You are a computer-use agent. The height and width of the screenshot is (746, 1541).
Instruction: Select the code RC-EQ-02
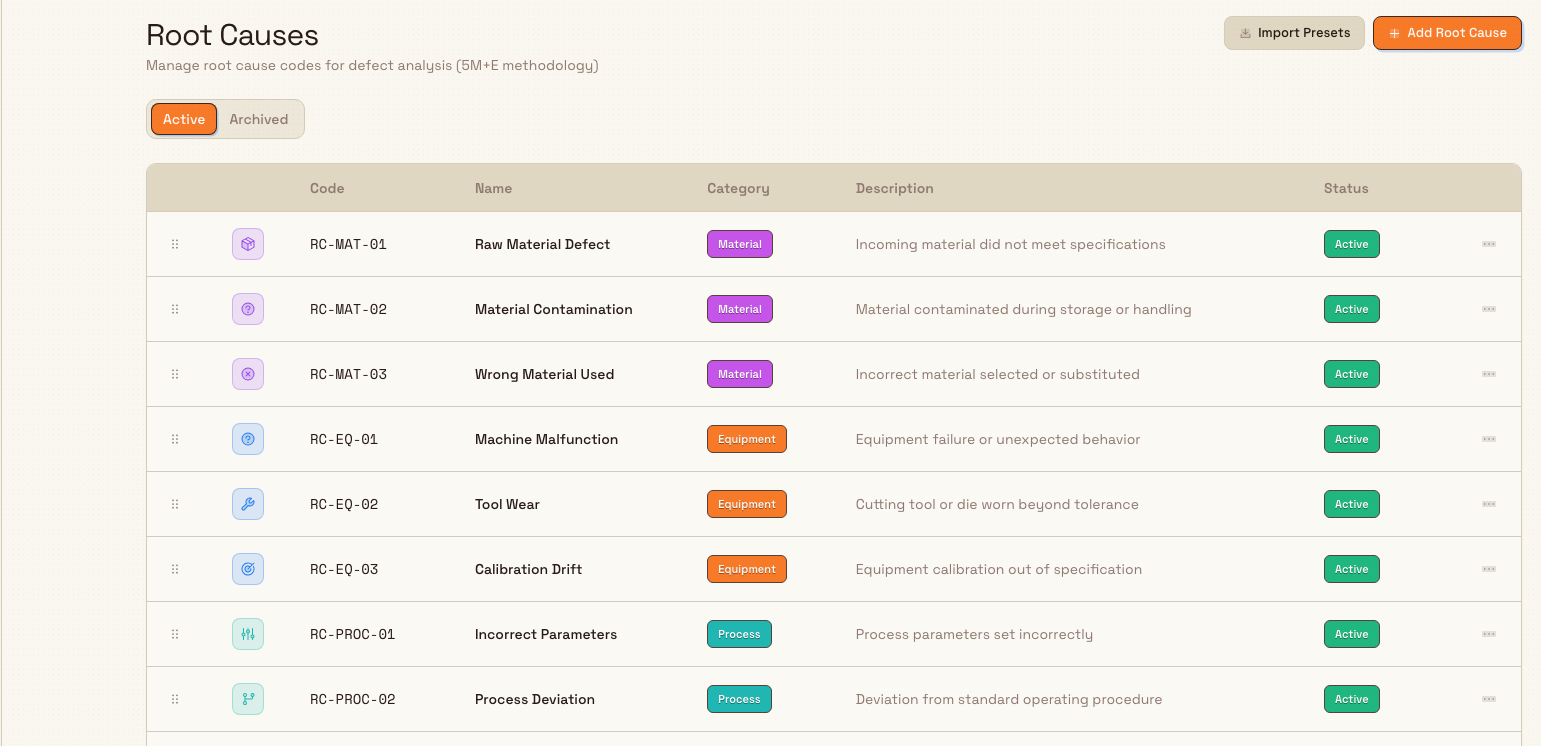click(344, 504)
